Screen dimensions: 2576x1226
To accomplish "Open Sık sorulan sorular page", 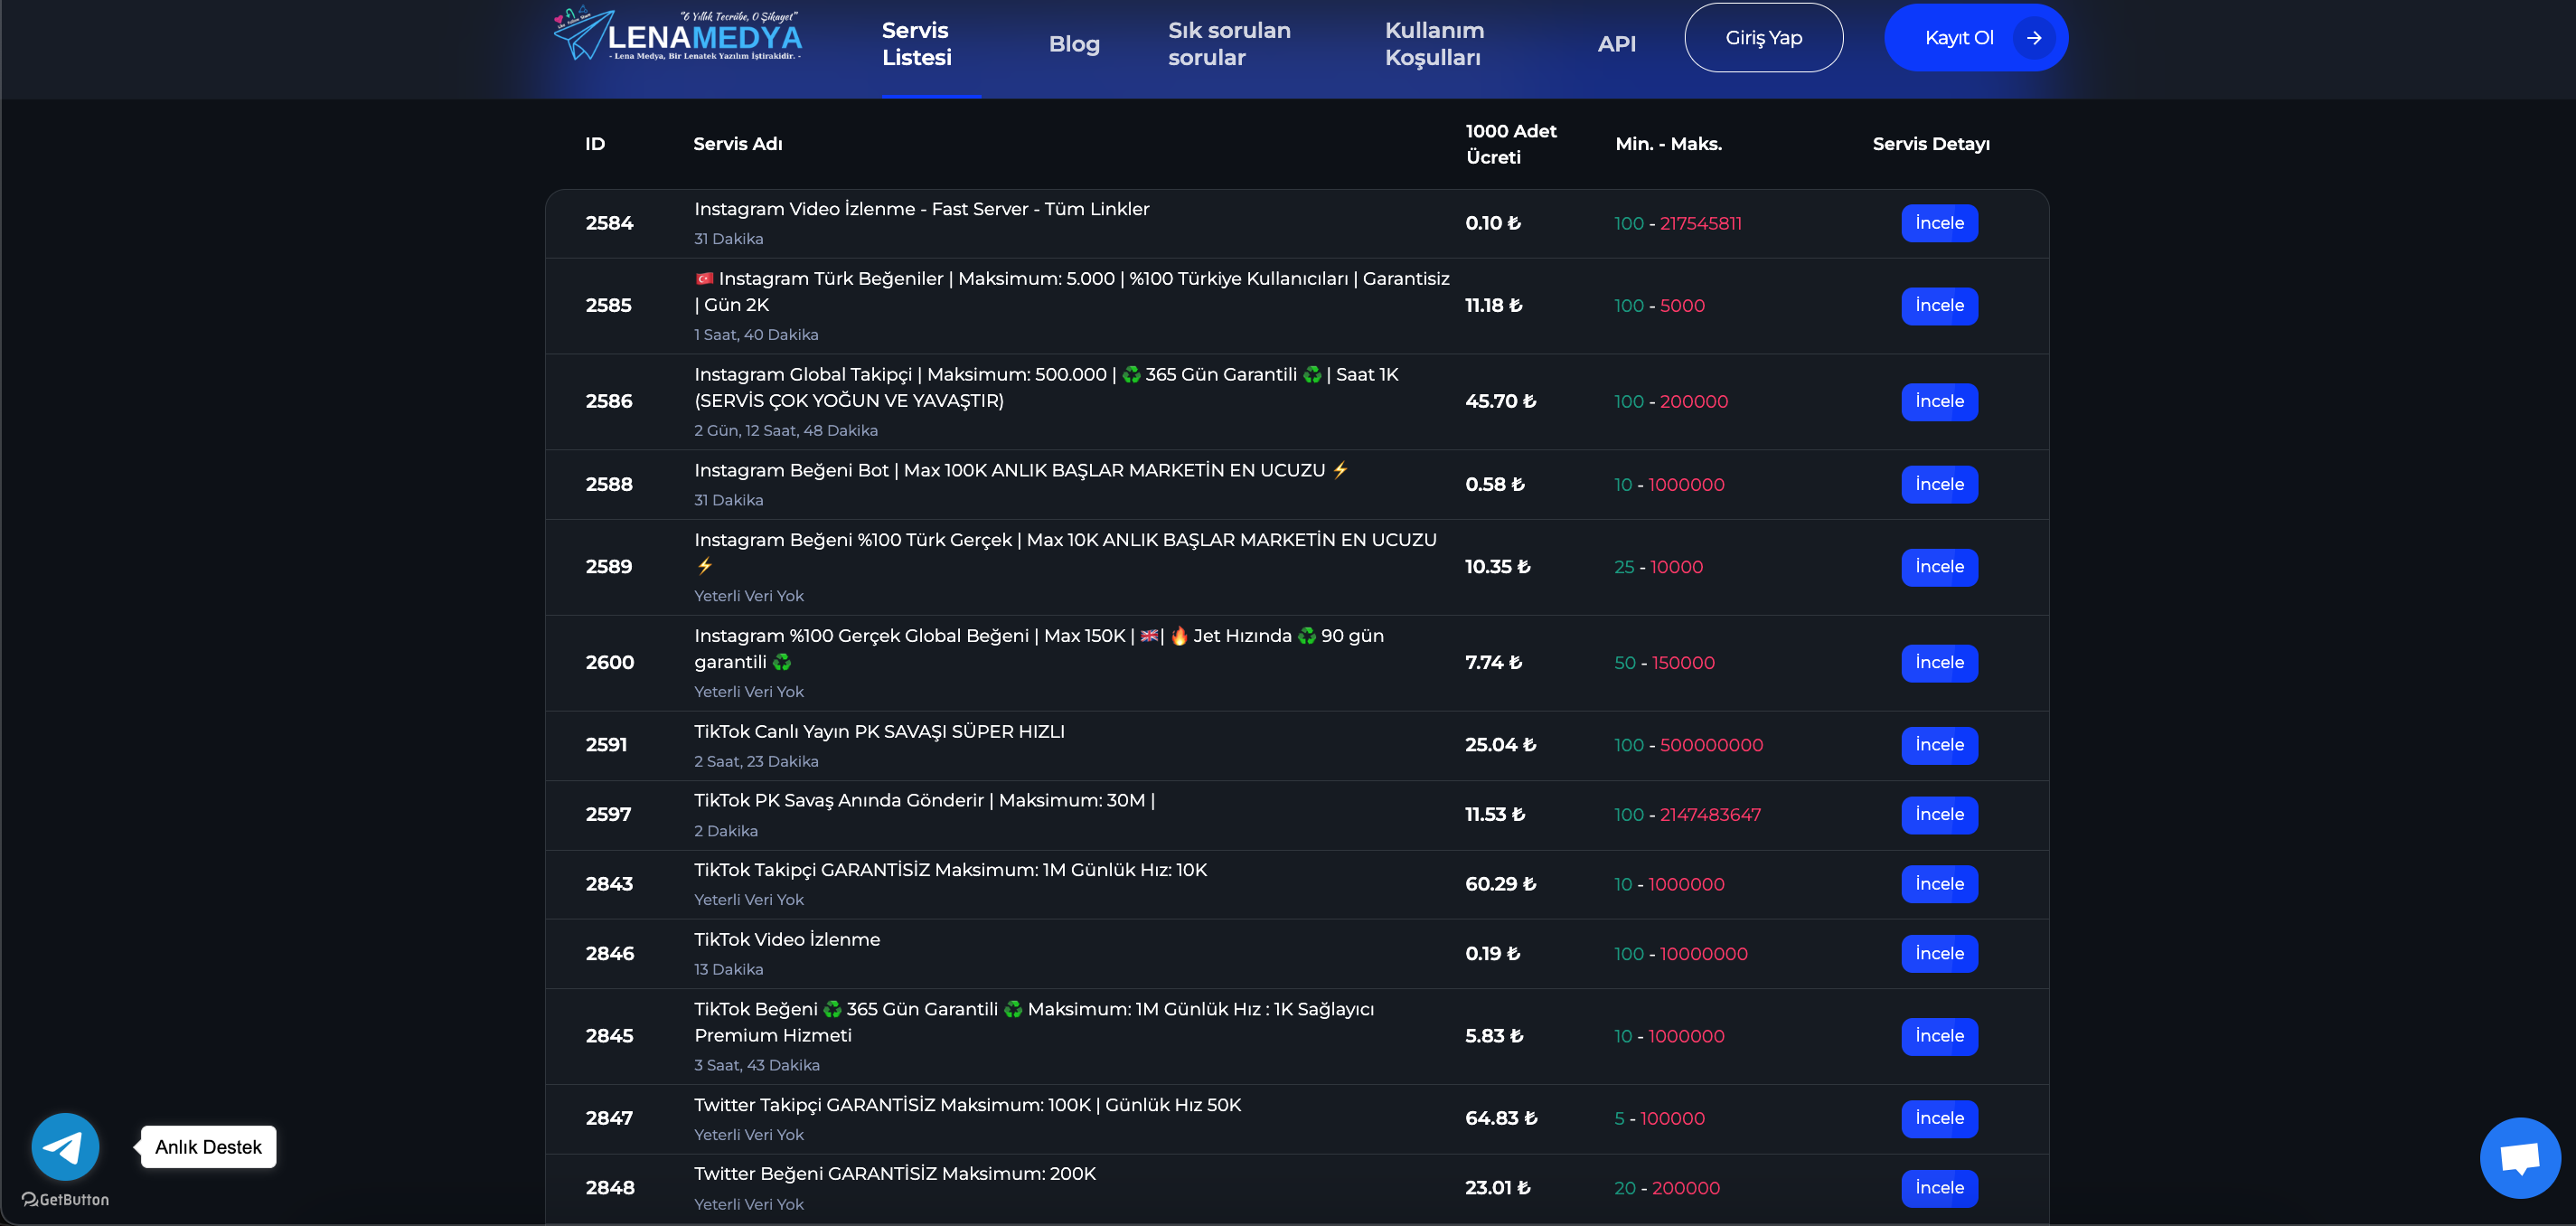I will pyautogui.click(x=1229, y=44).
